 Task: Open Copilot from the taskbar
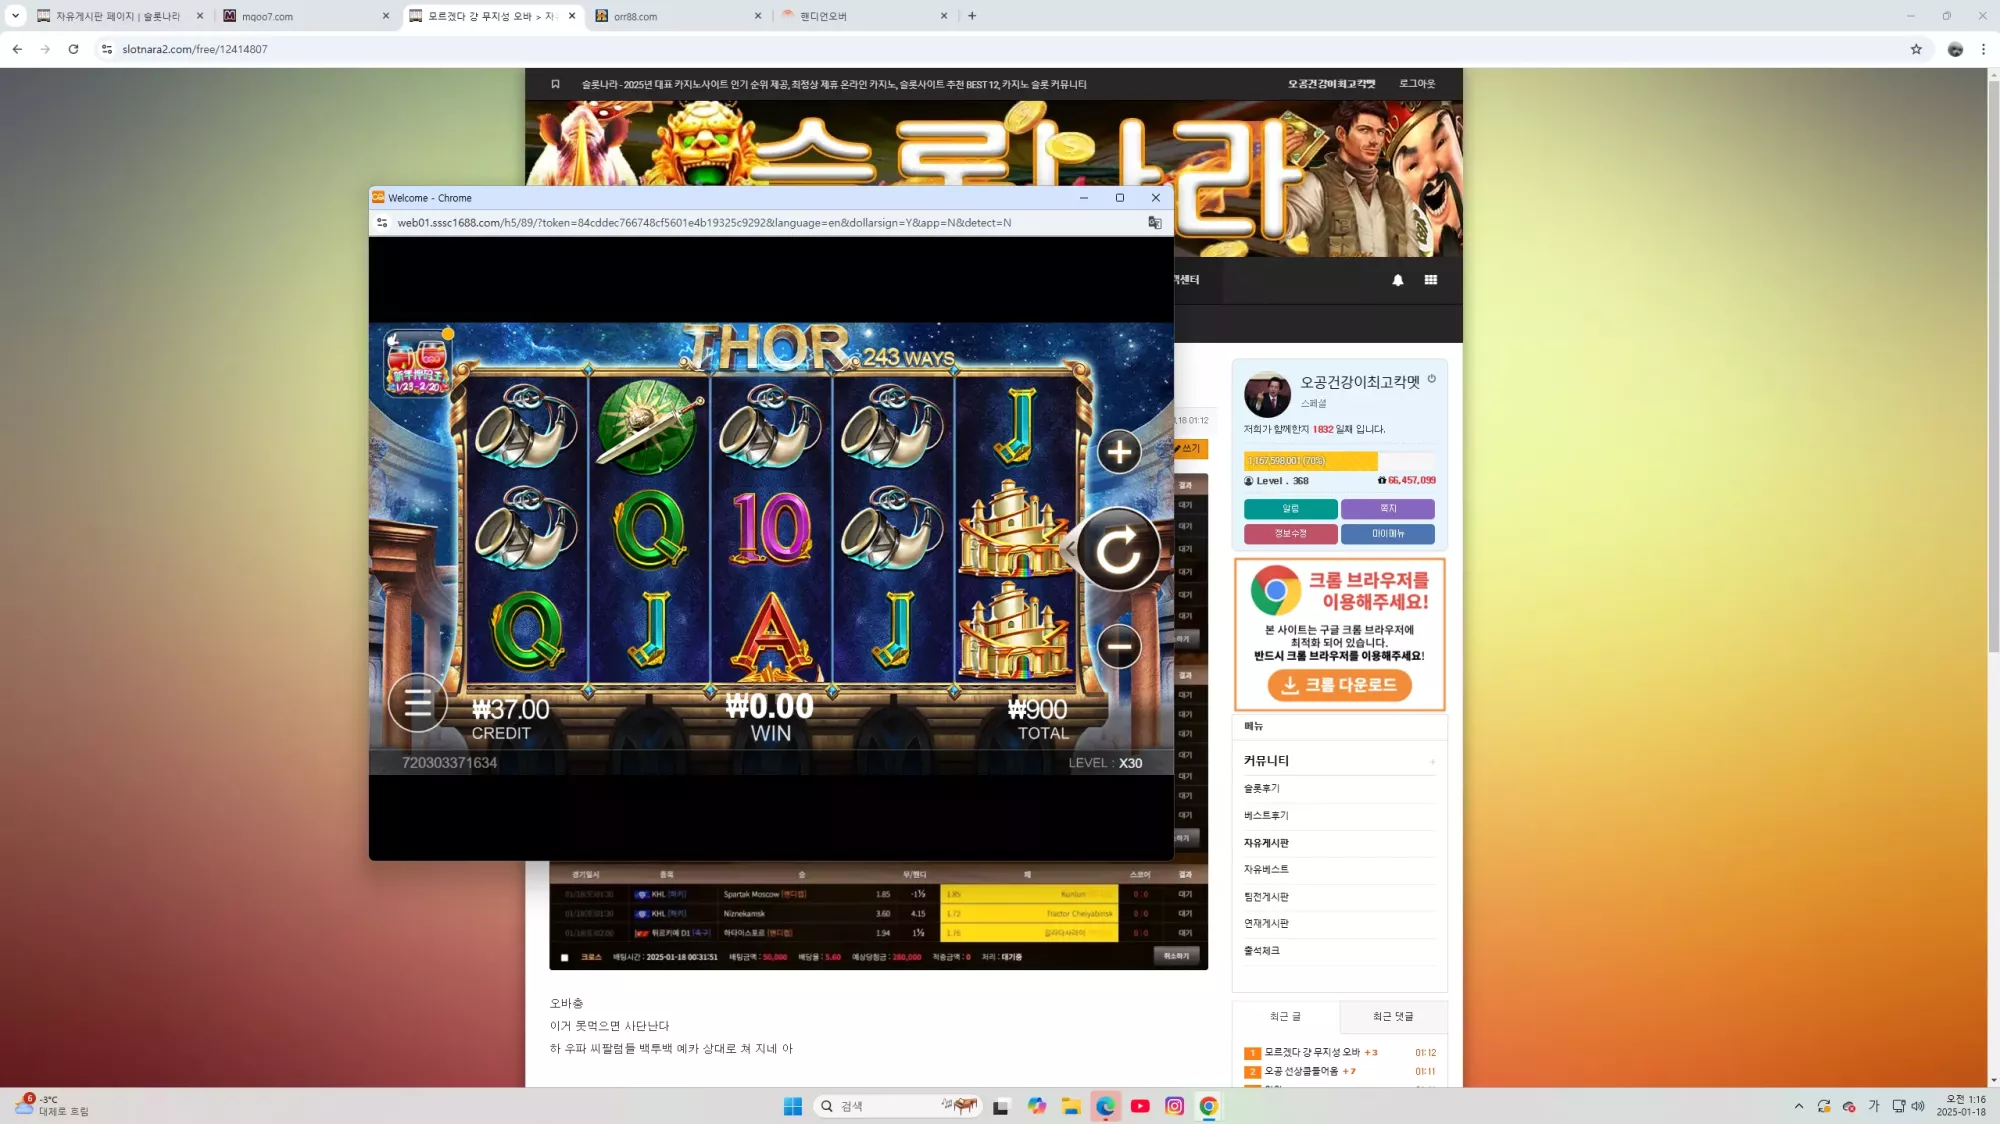(1036, 1106)
